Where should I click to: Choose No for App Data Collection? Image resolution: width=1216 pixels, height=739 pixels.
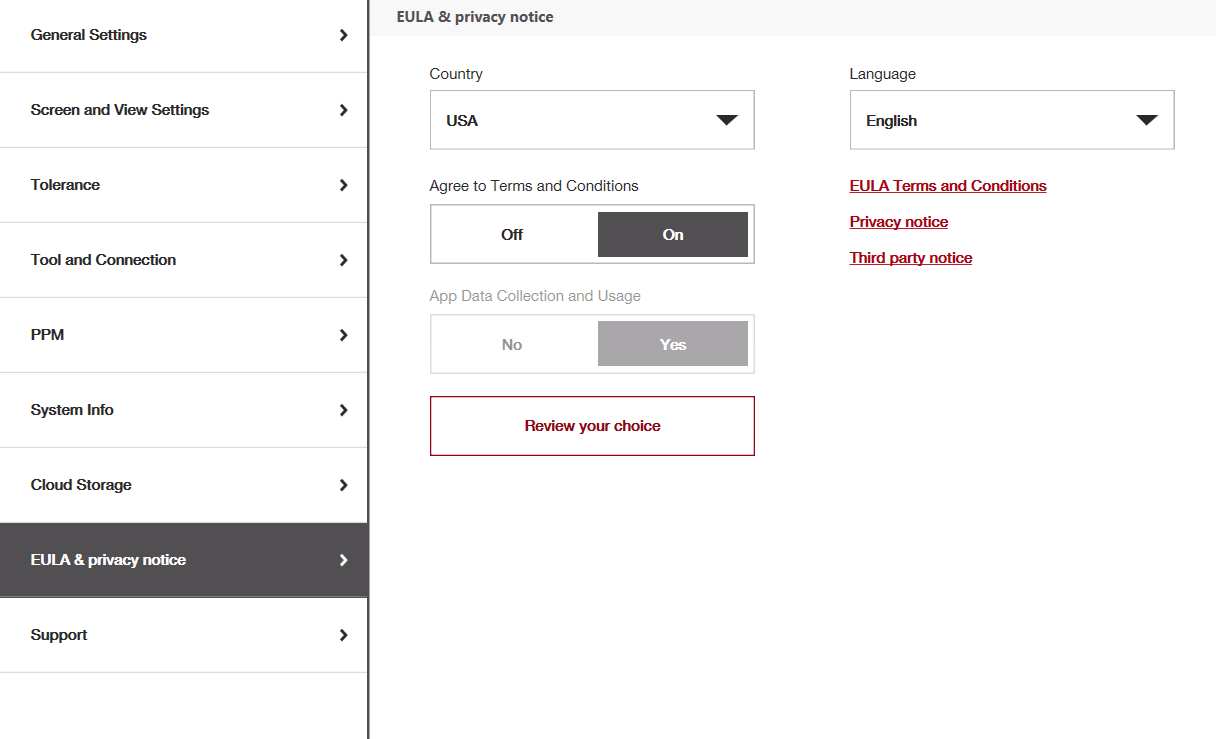pos(512,345)
